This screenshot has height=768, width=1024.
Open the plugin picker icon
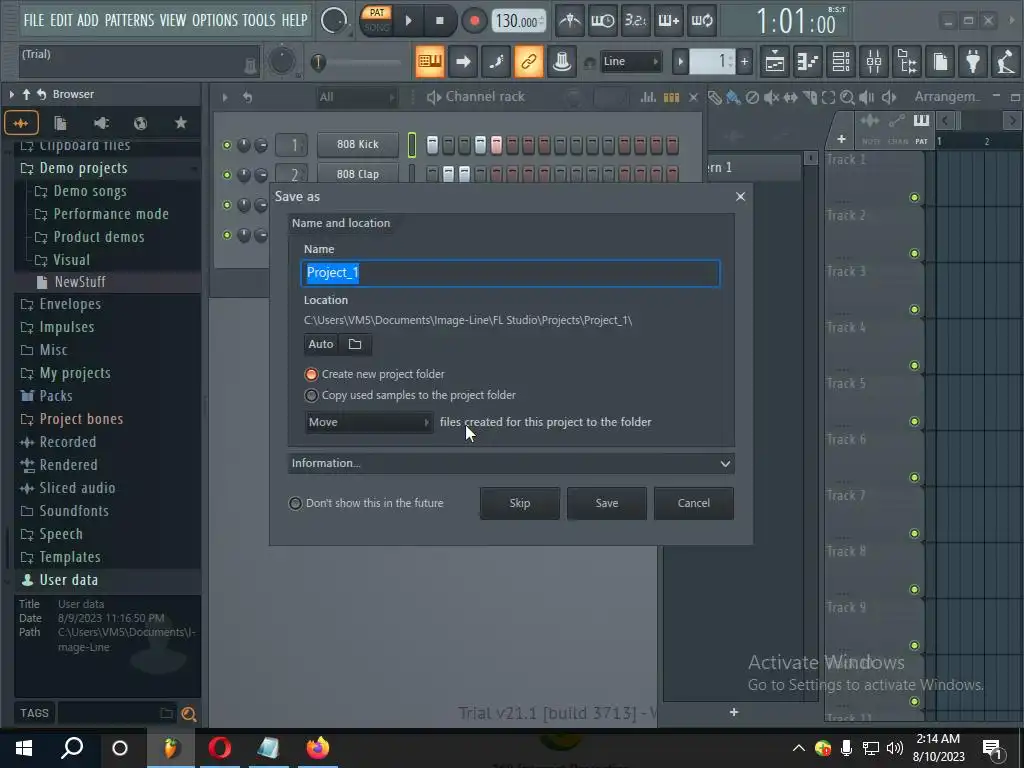click(973, 62)
